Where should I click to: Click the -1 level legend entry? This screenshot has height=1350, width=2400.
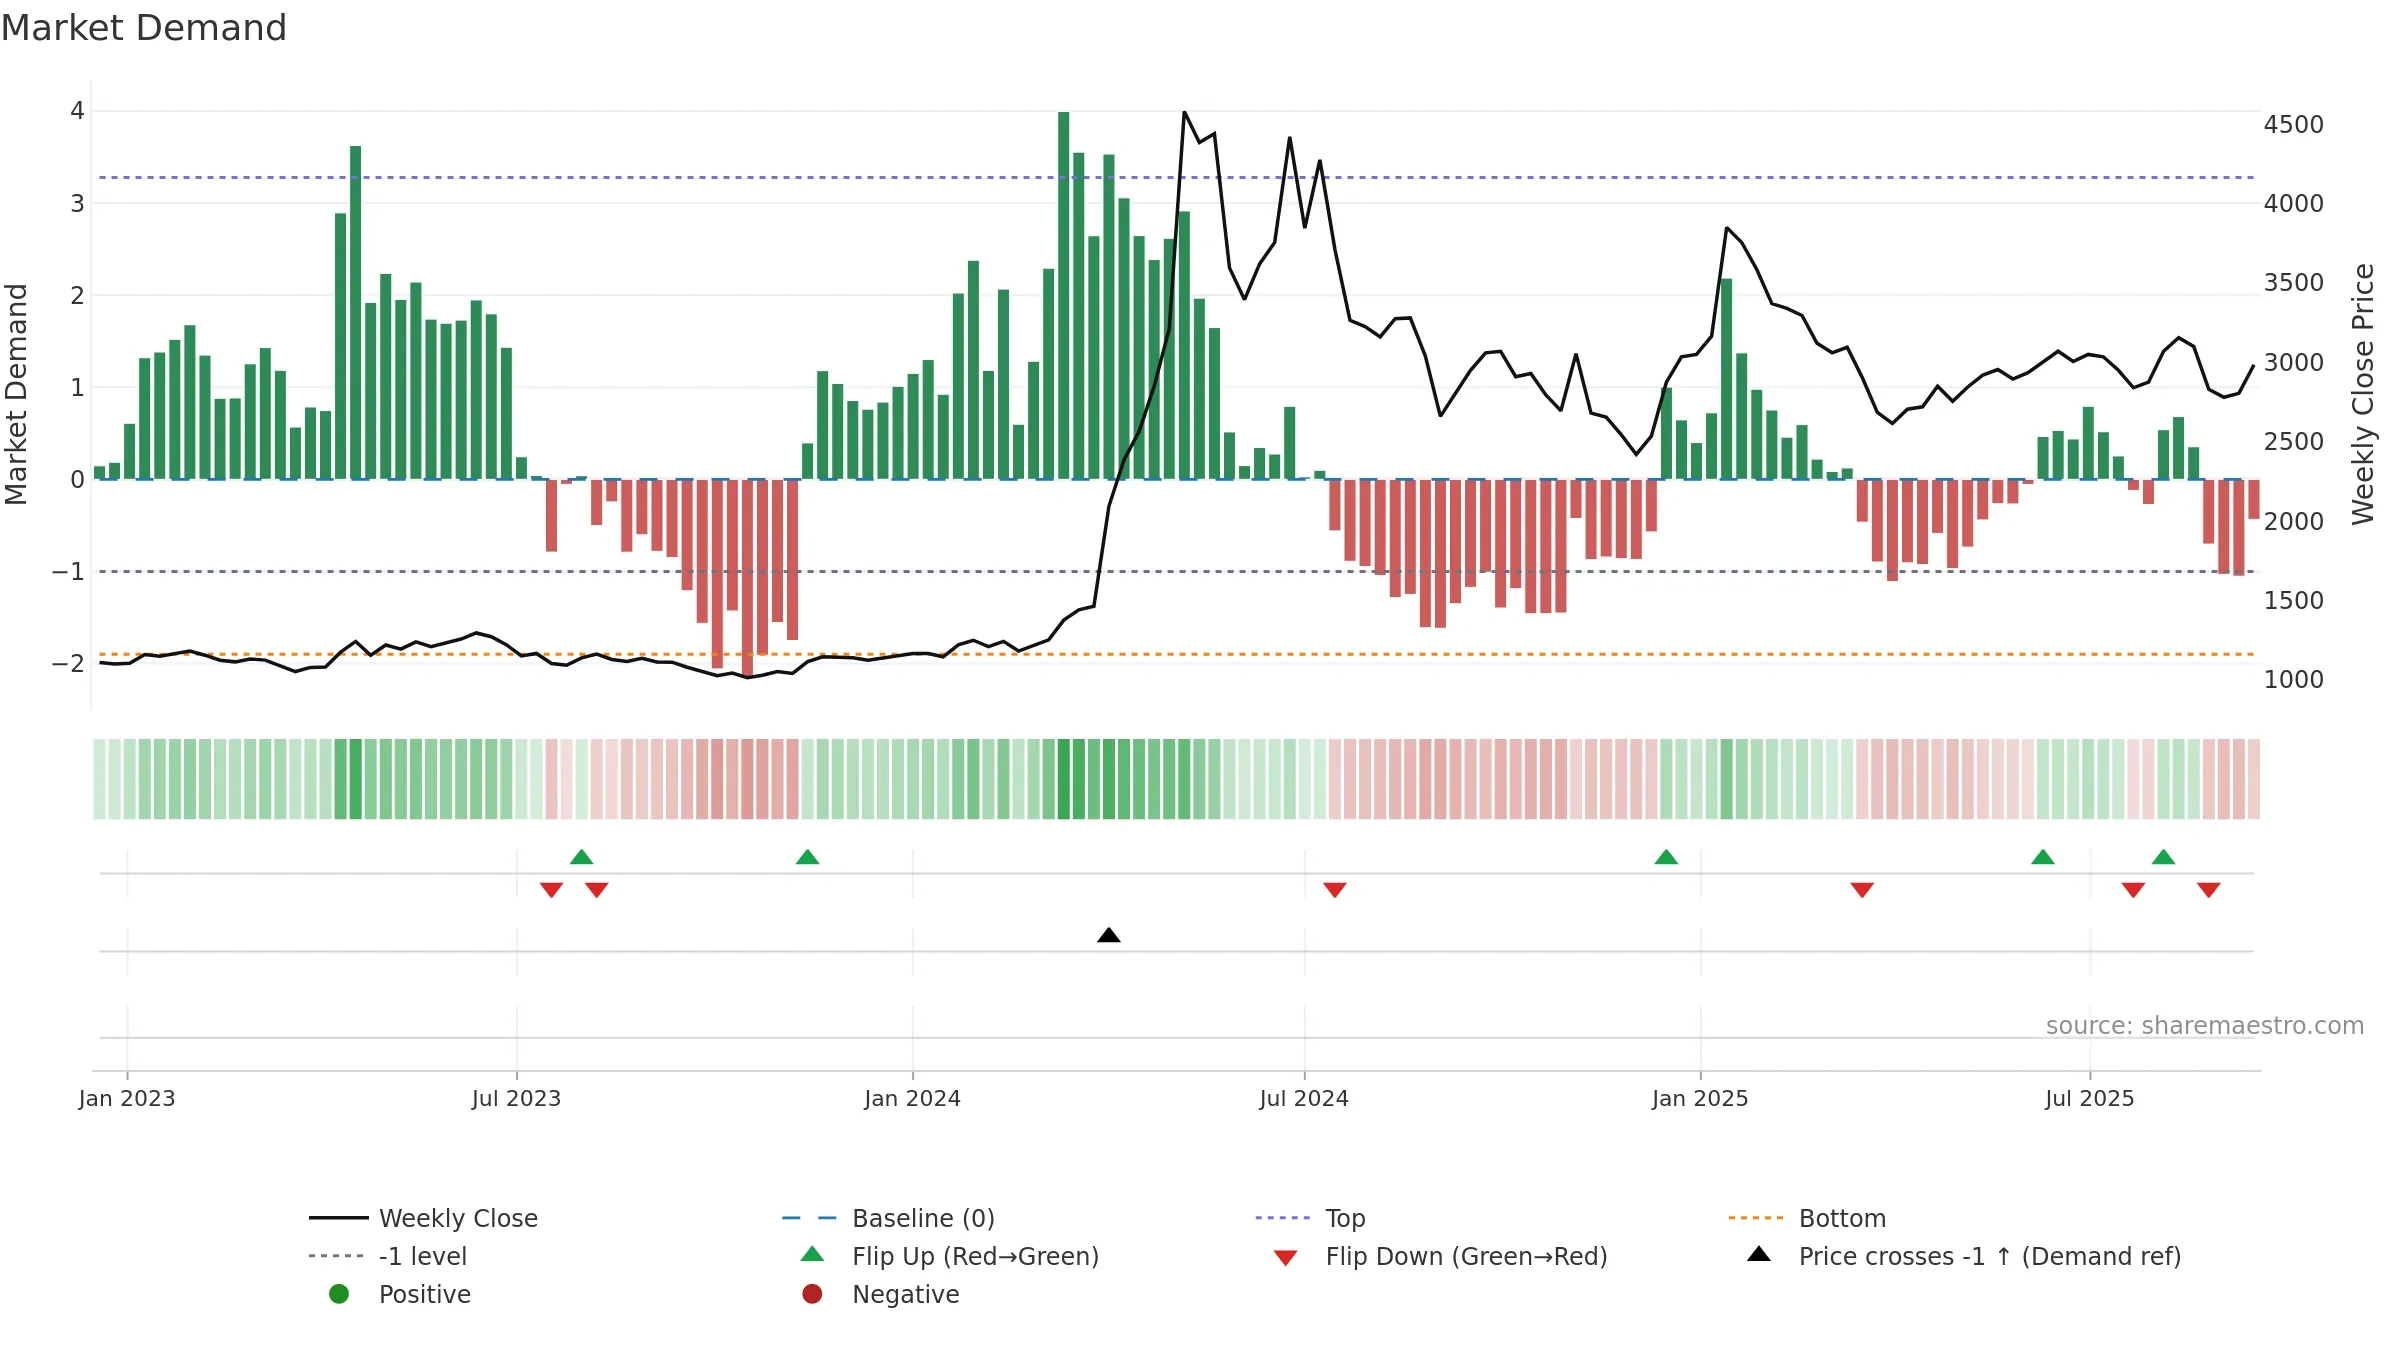pyautogui.click(x=388, y=1256)
